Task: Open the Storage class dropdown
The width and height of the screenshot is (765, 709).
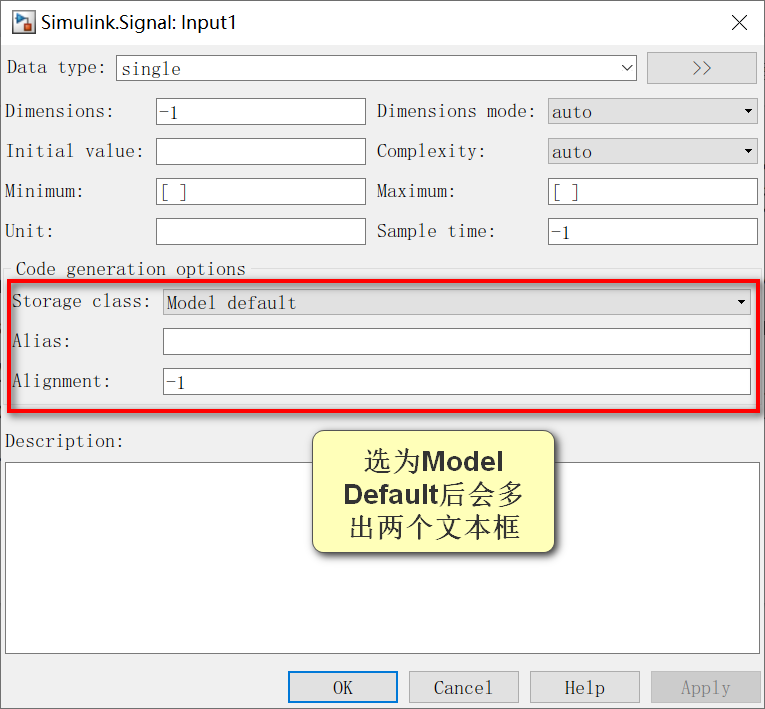Action: 457,302
